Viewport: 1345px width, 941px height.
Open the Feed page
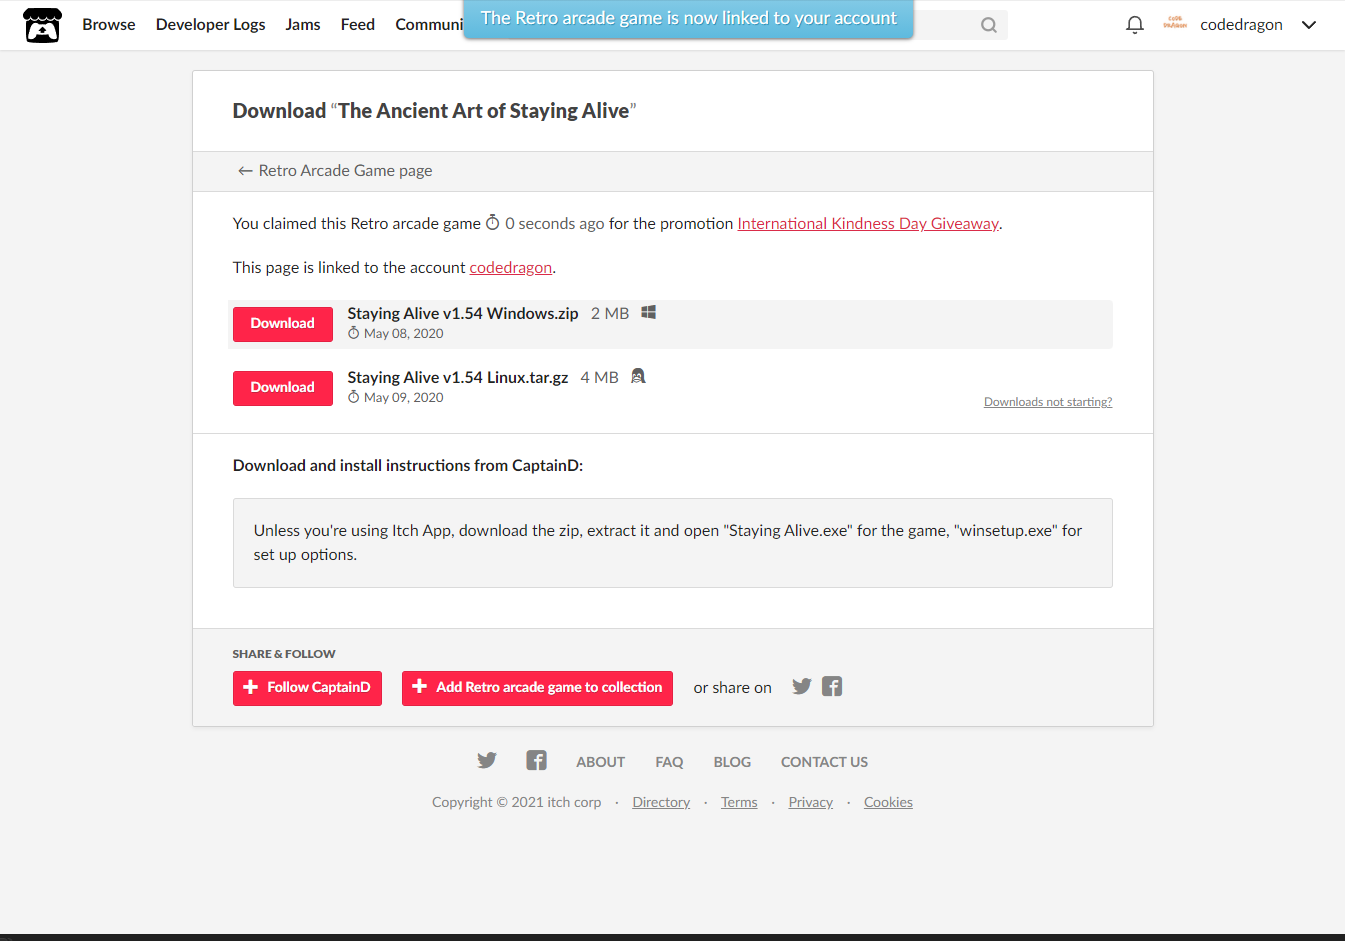357,24
